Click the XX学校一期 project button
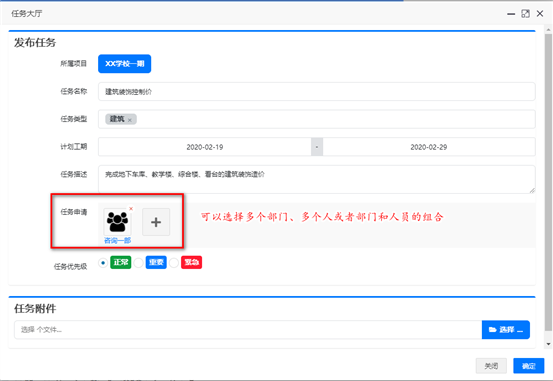Screen dimensions: 553x381 124,64
